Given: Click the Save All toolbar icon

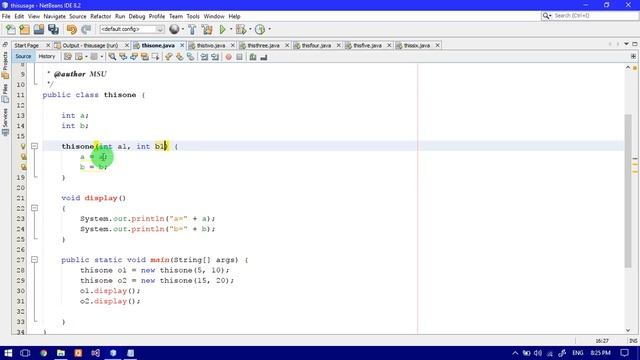Looking at the screenshot, I should point(53,29).
